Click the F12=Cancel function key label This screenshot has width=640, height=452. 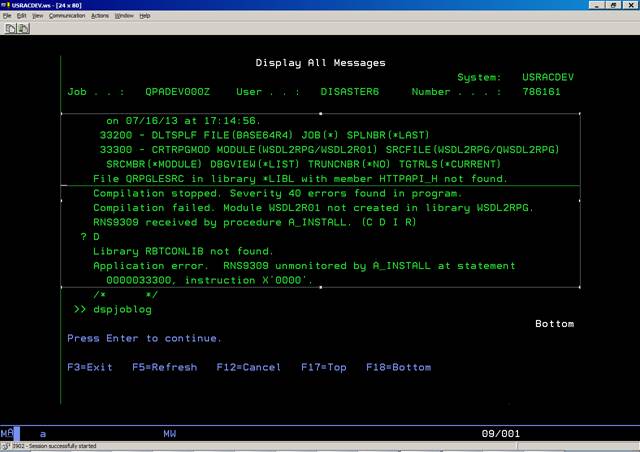coord(249,367)
